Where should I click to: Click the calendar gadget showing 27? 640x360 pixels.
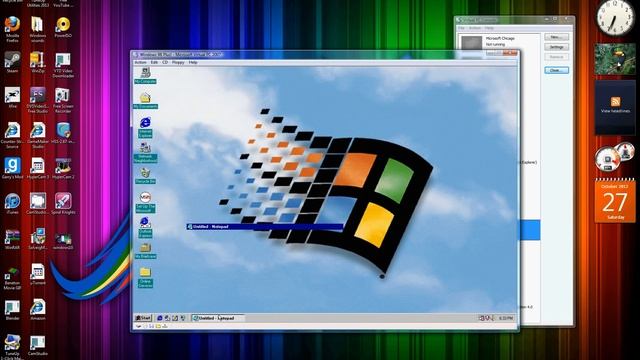(x=615, y=201)
